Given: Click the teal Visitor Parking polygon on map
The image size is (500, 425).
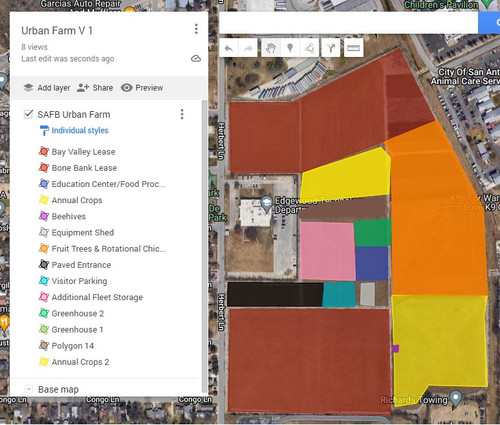Looking at the screenshot, I should pyautogui.click(x=339, y=294).
